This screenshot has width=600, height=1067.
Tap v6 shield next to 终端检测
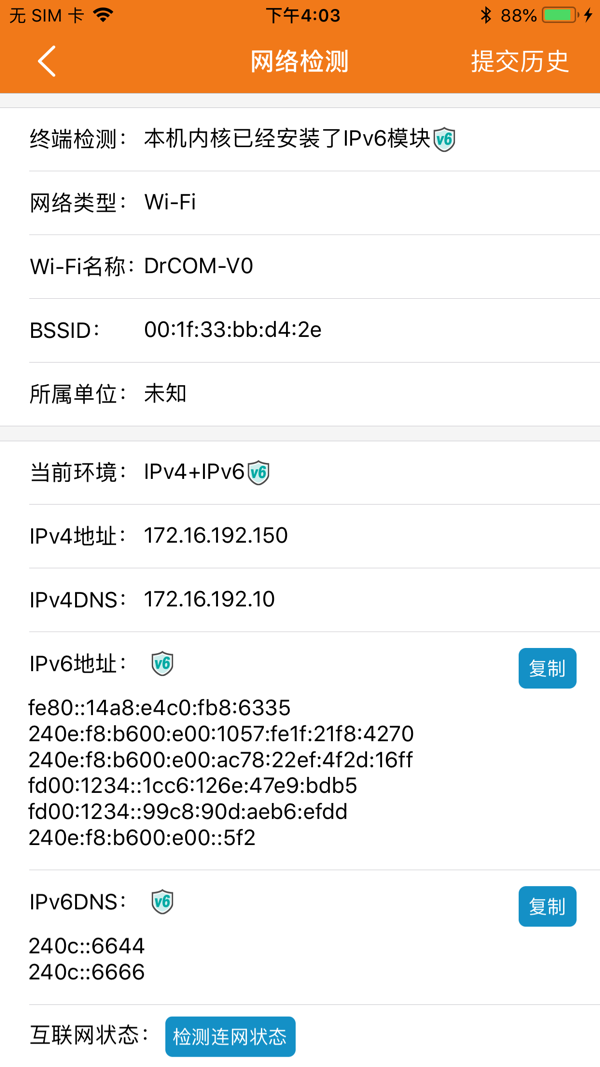(x=445, y=139)
